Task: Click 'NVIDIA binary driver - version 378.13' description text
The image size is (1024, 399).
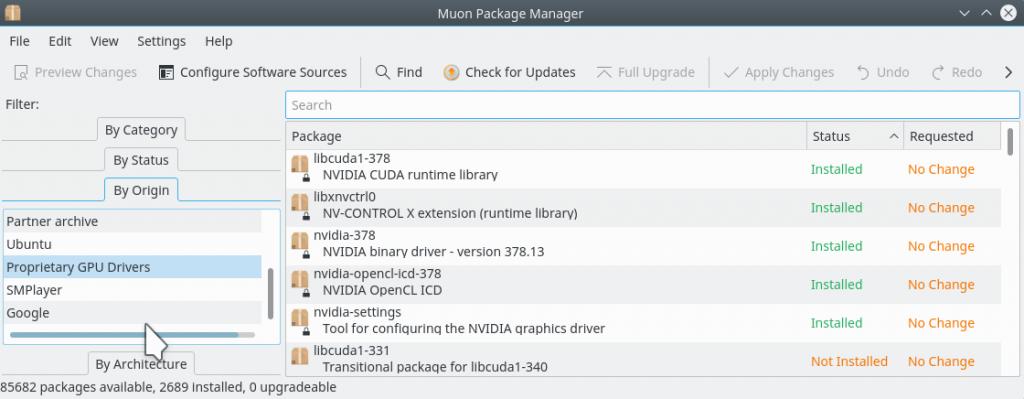Action: (x=433, y=251)
